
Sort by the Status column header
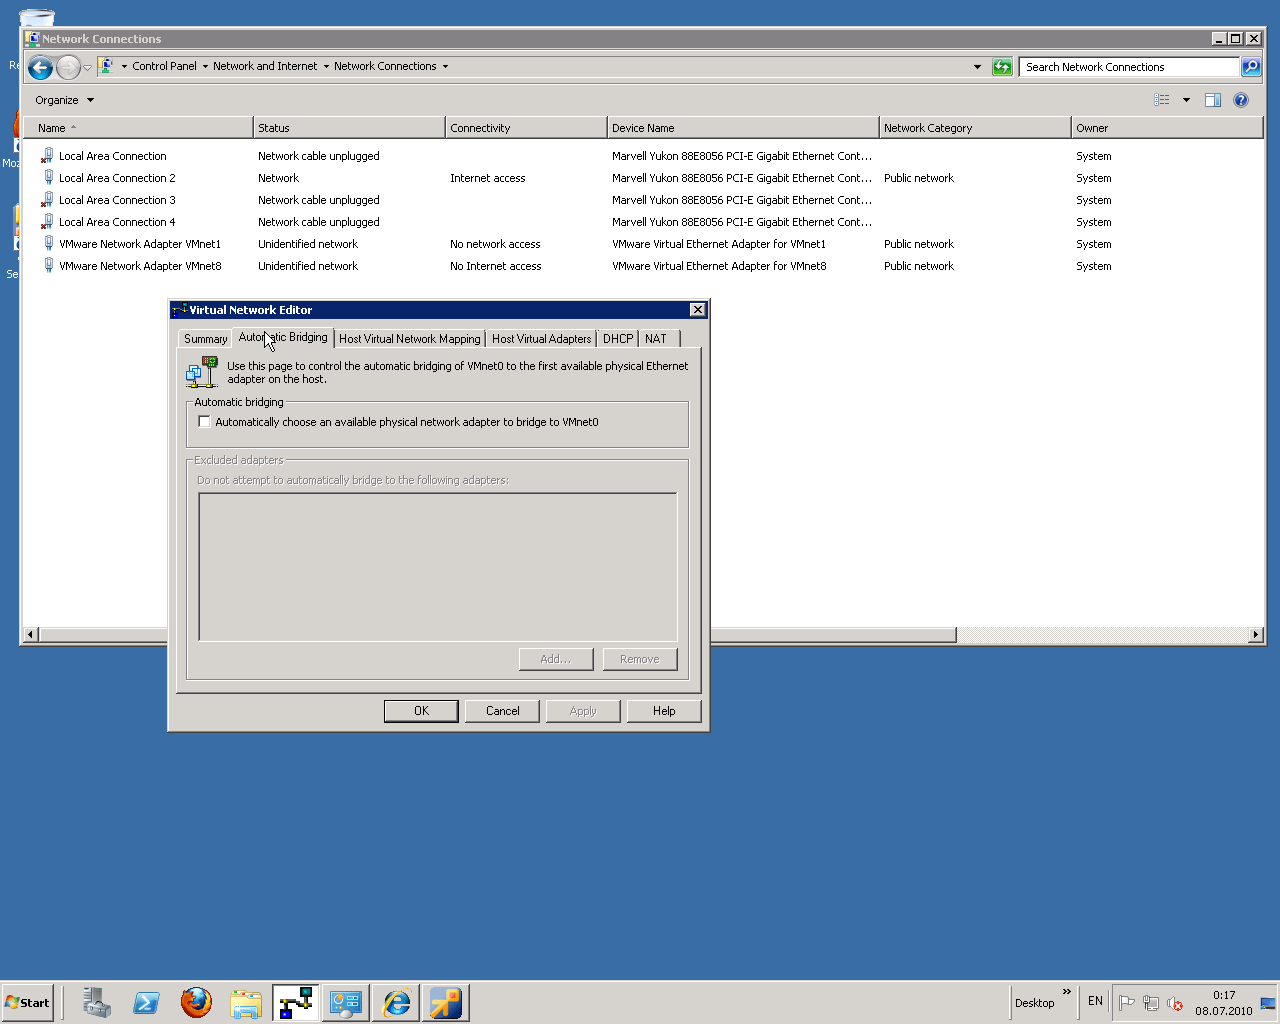349,128
